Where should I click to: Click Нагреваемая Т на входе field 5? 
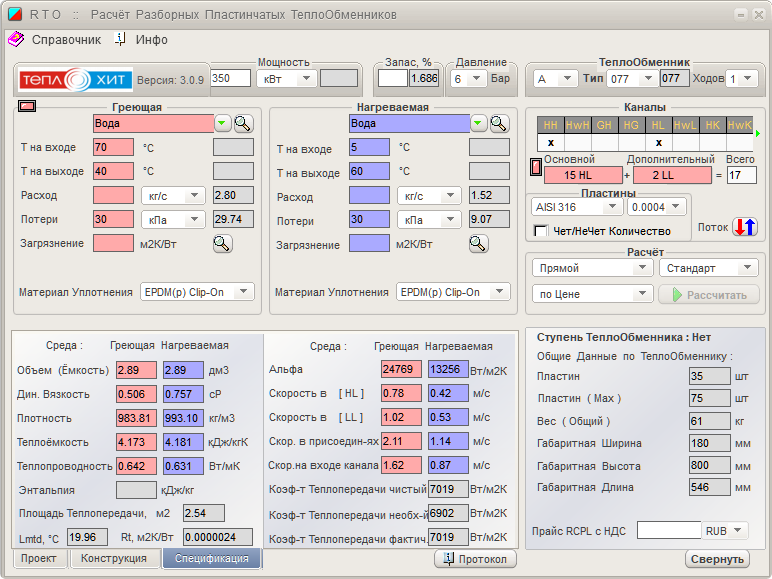pos(369,147)
